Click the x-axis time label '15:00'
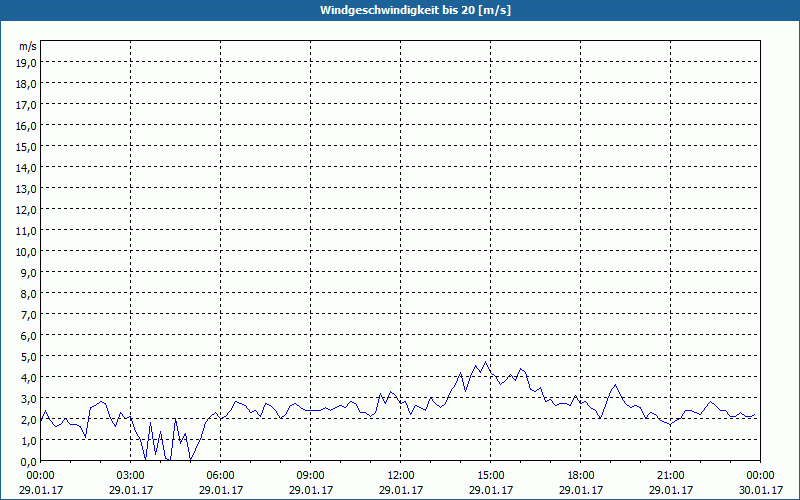The height and width of the screenshot is (500, 800). pyautogui.click(x=491, y=476)
